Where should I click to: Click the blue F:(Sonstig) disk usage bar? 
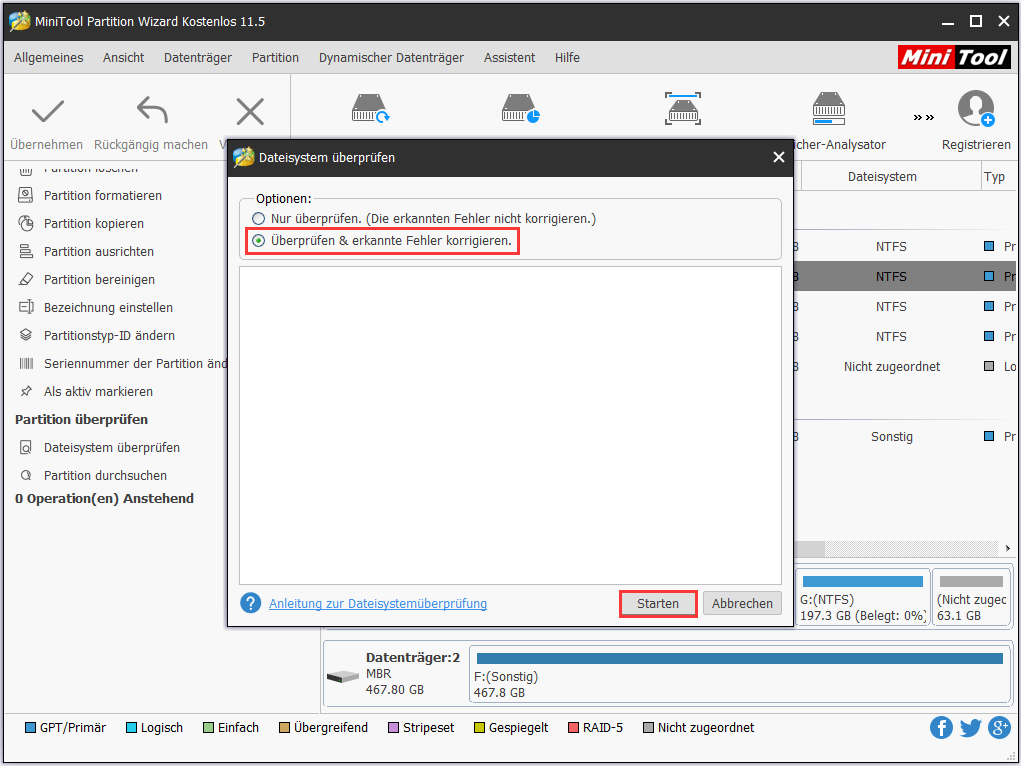click(x=739, y=658)
